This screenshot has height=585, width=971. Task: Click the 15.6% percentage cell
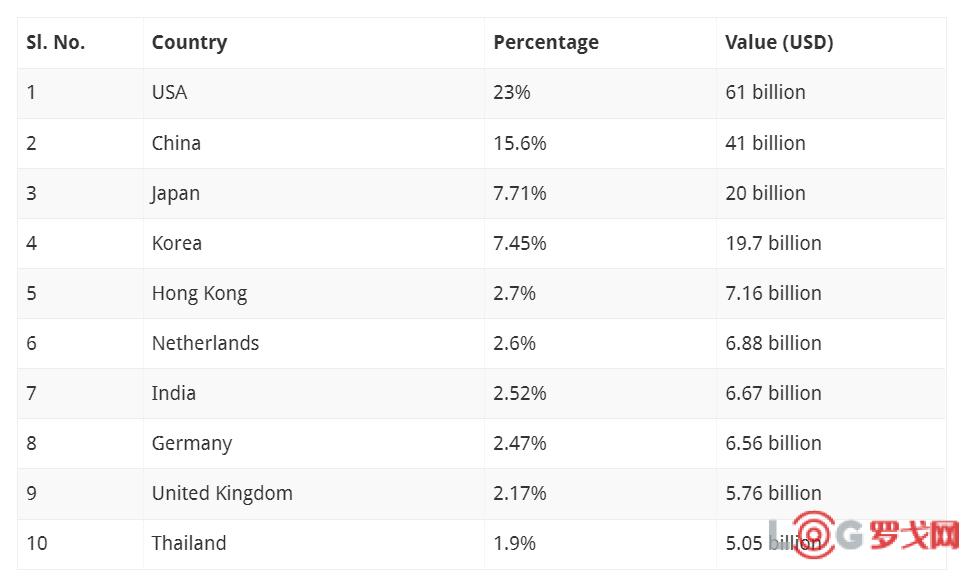(x=520, y=143)
